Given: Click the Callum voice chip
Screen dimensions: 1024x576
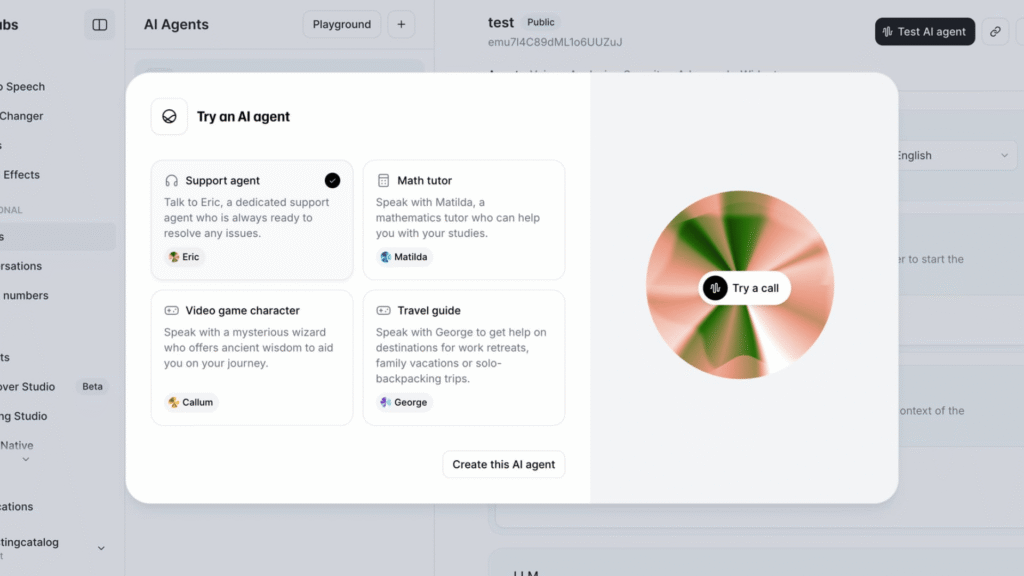Looking at the screenshot, I should [x=191, y=402].
